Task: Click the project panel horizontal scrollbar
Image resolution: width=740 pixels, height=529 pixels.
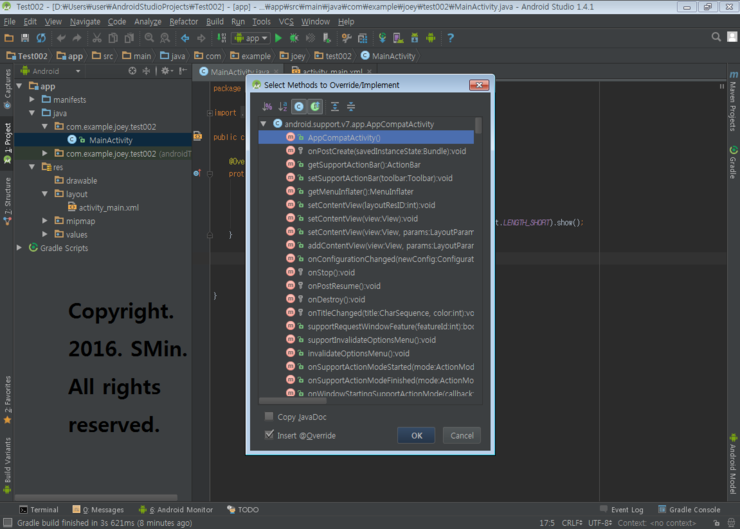Action: point(96,497)
